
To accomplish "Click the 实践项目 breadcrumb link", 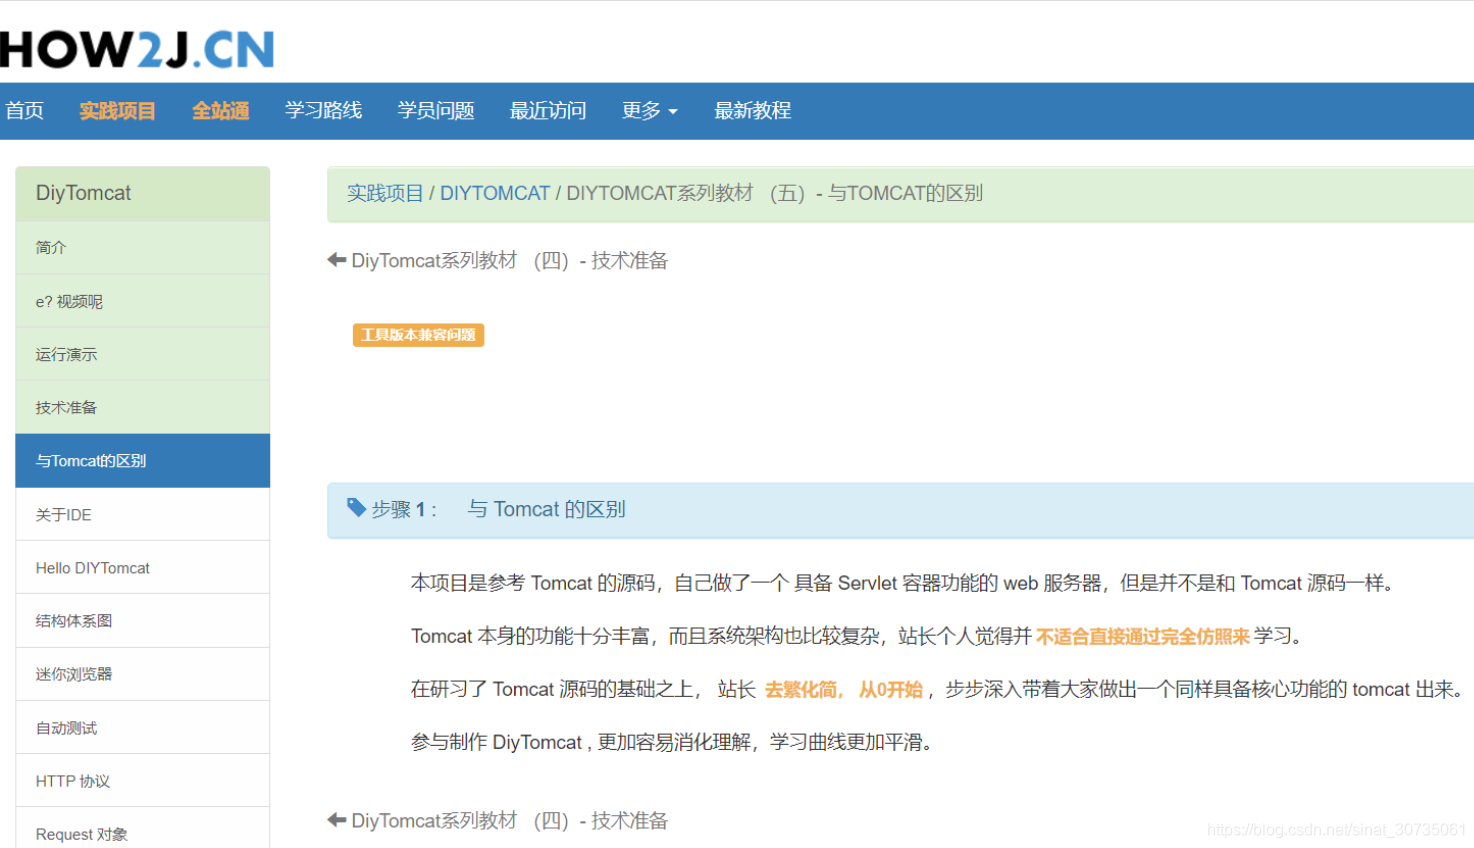I will (x=385, y=193).
